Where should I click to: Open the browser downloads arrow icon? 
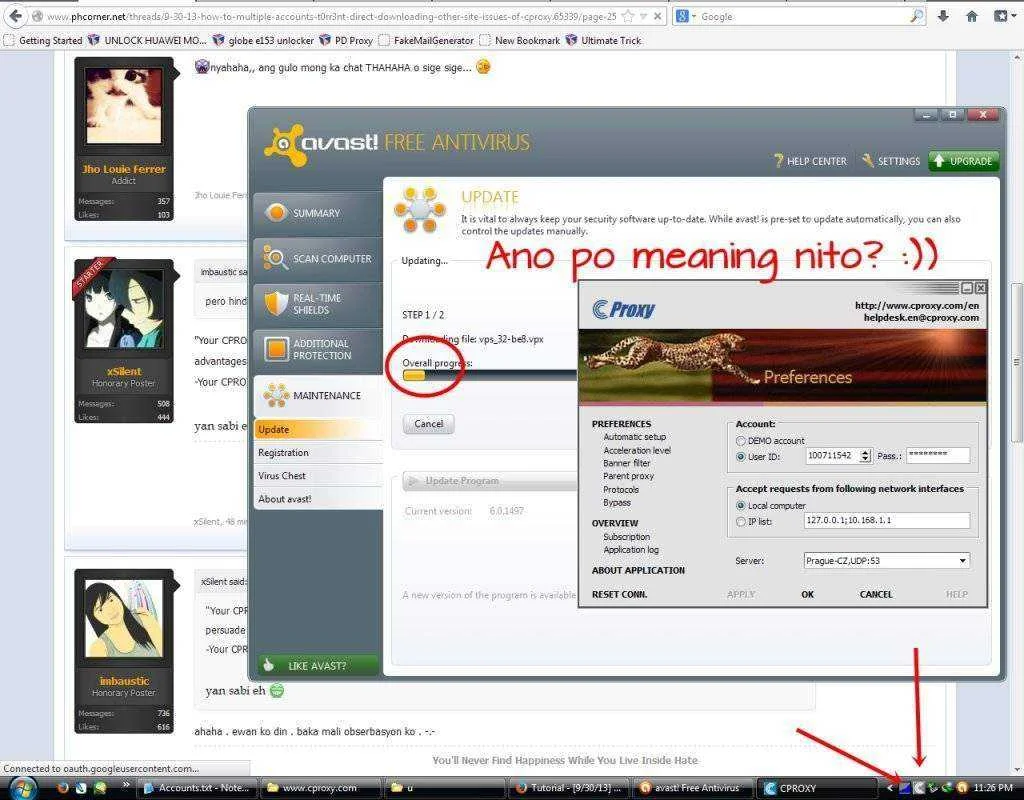[943, 16]
